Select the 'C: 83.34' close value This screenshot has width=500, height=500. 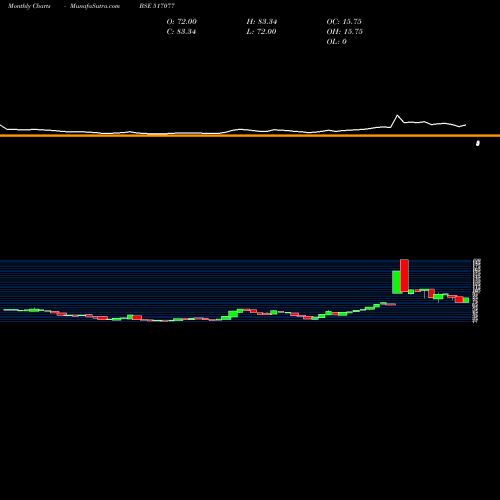[x=181, y=32]
